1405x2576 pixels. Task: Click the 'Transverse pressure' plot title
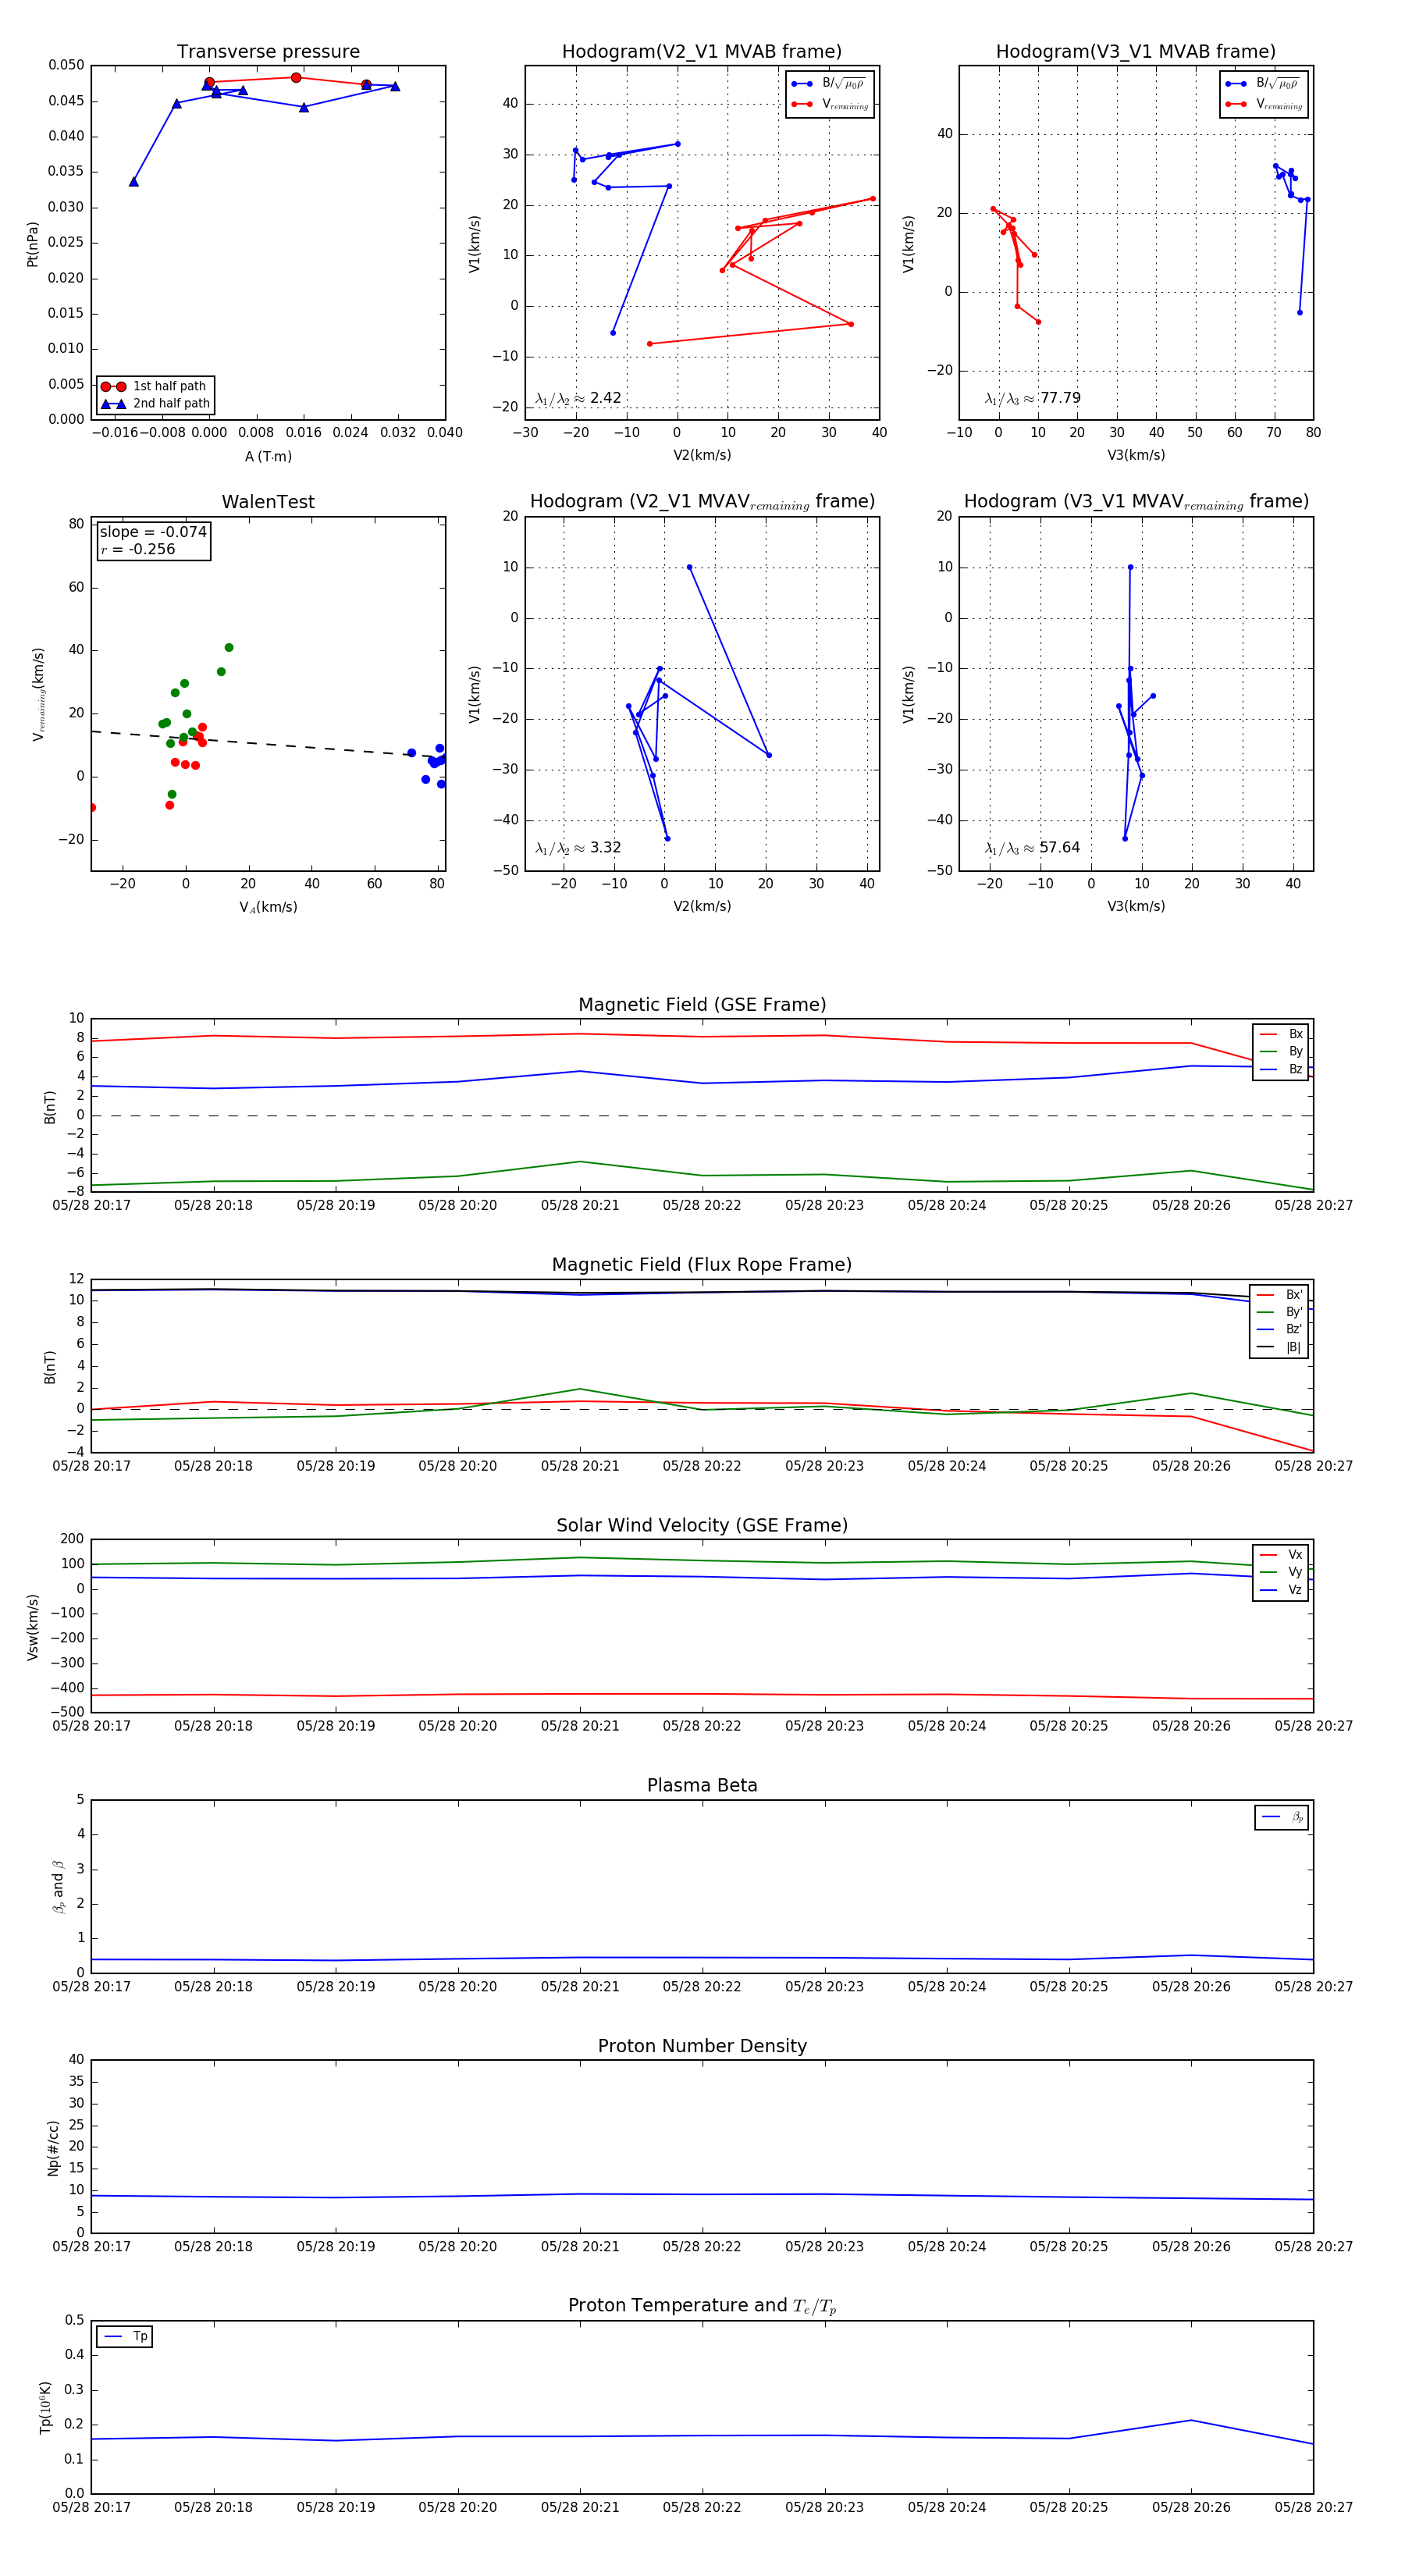pos(268,52)
